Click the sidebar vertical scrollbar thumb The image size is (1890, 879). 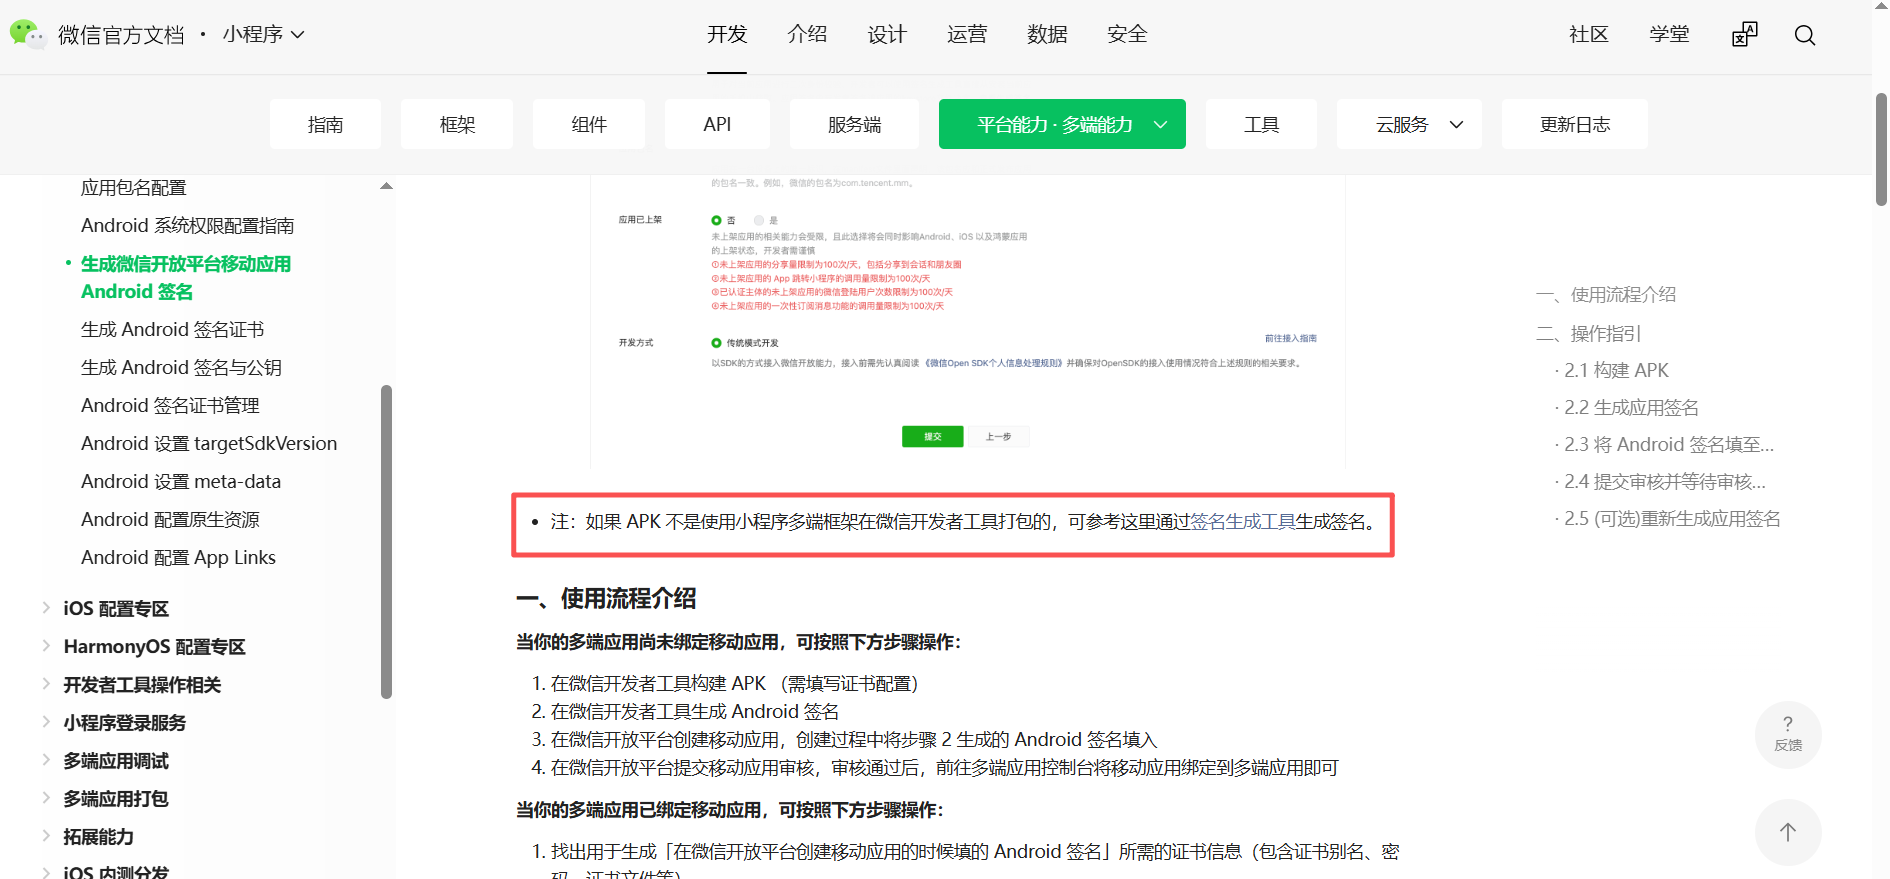386,541
